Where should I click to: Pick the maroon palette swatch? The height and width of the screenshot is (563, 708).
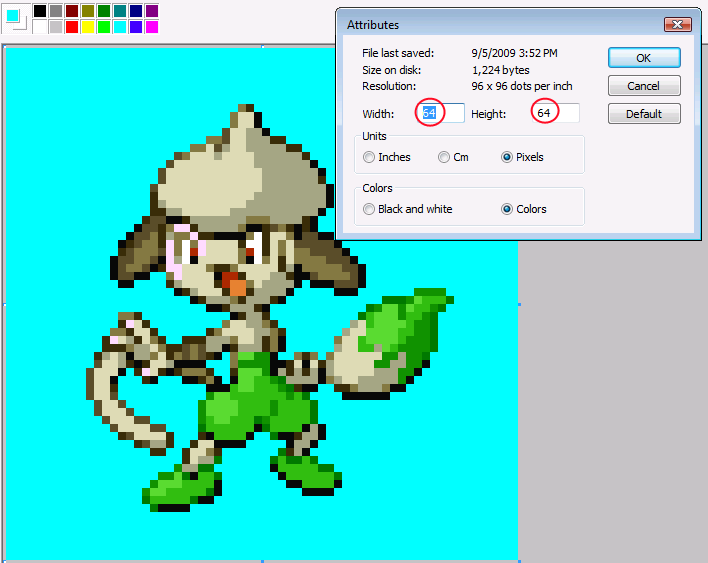click(72, 11)
